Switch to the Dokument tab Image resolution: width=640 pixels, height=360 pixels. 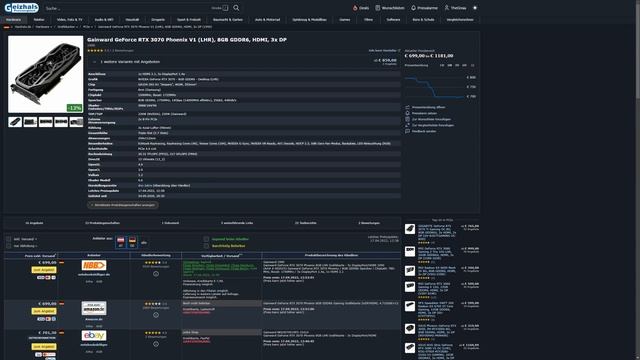pos(170,223)
